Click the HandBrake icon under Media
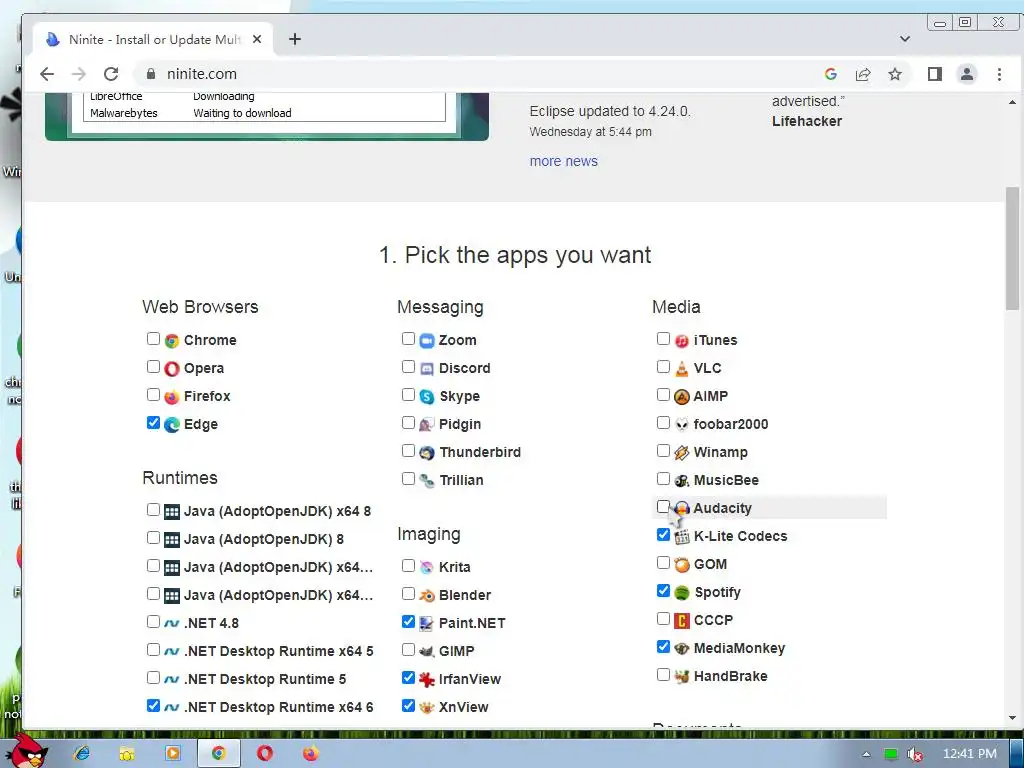1024x768 pixels. (682, 677)
